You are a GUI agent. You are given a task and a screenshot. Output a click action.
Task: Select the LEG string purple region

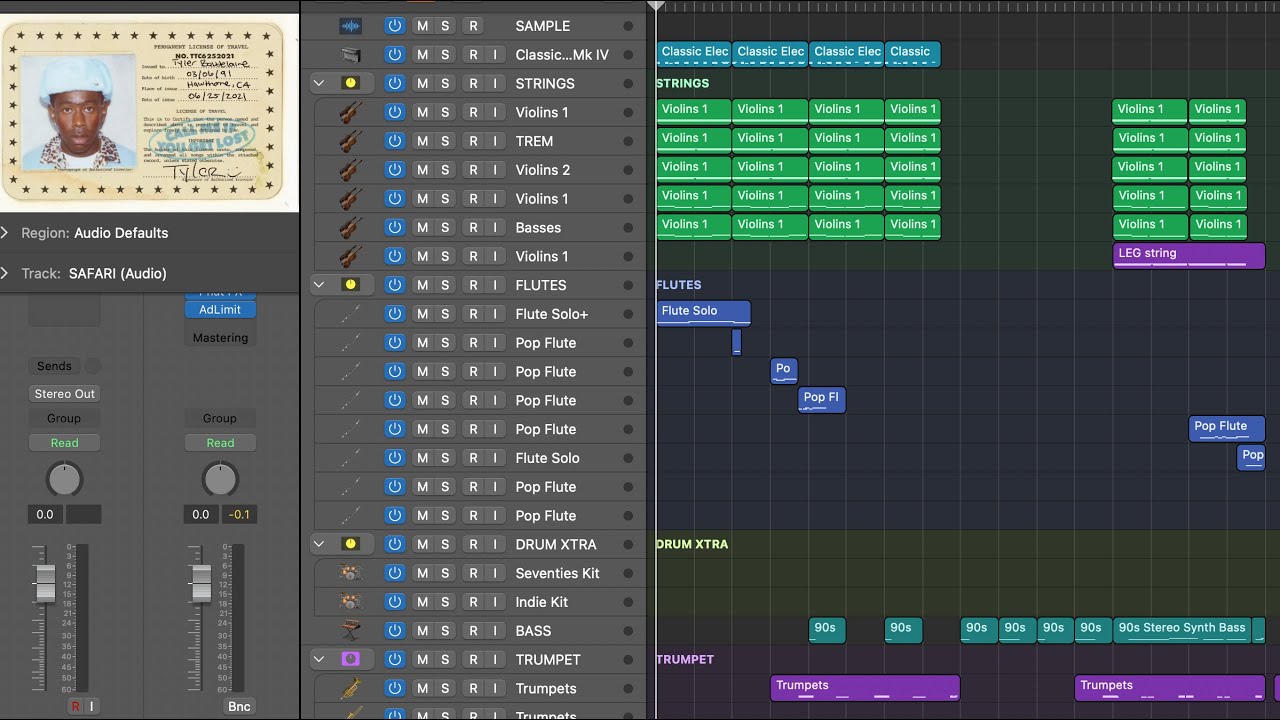click(1189, 256)
